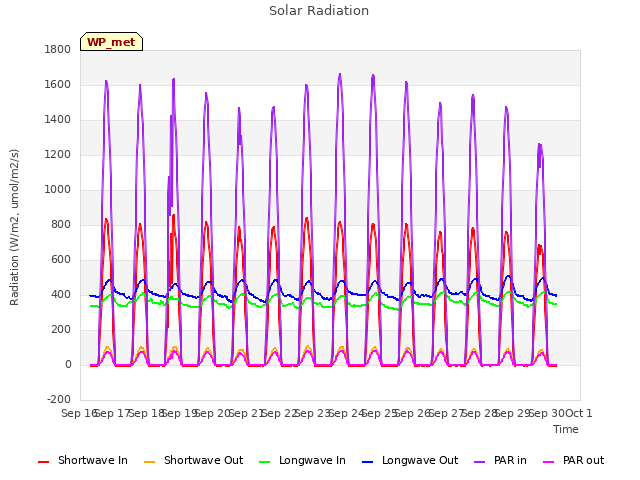Click the WP_met annotation label
640x480 pixels.
(111, 42)
